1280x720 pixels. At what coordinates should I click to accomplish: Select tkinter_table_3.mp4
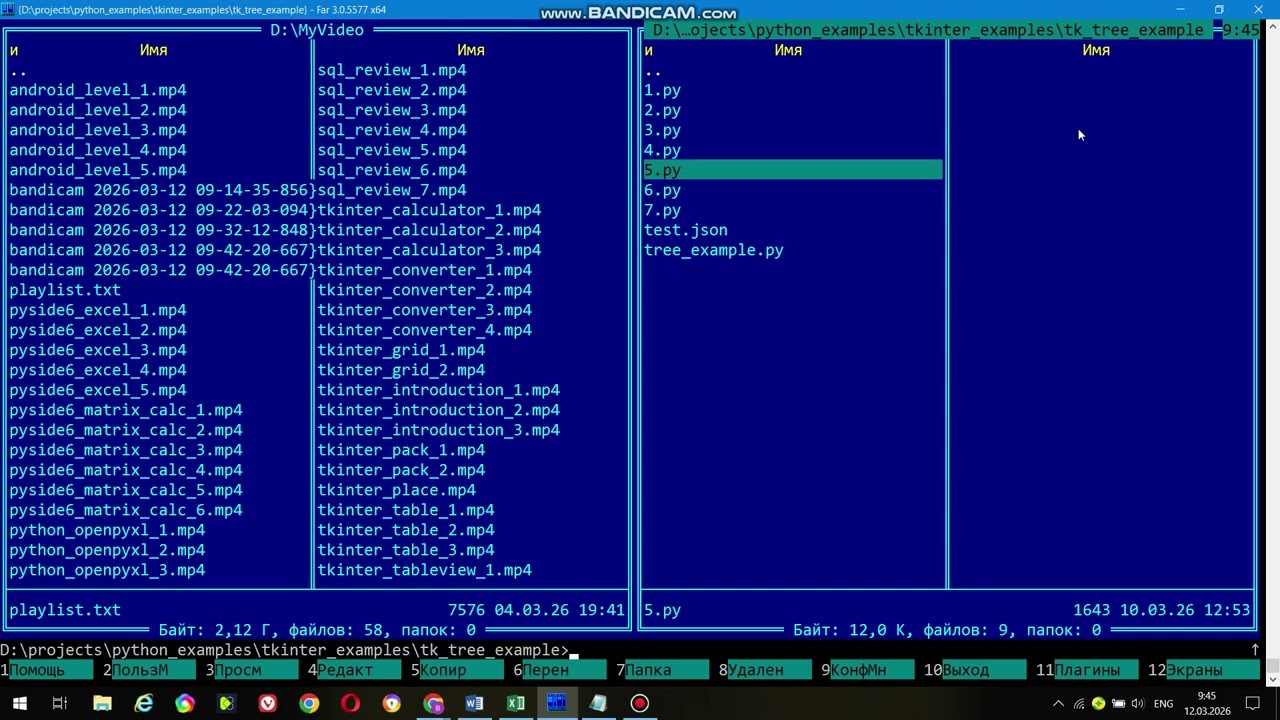pos(406,550)
